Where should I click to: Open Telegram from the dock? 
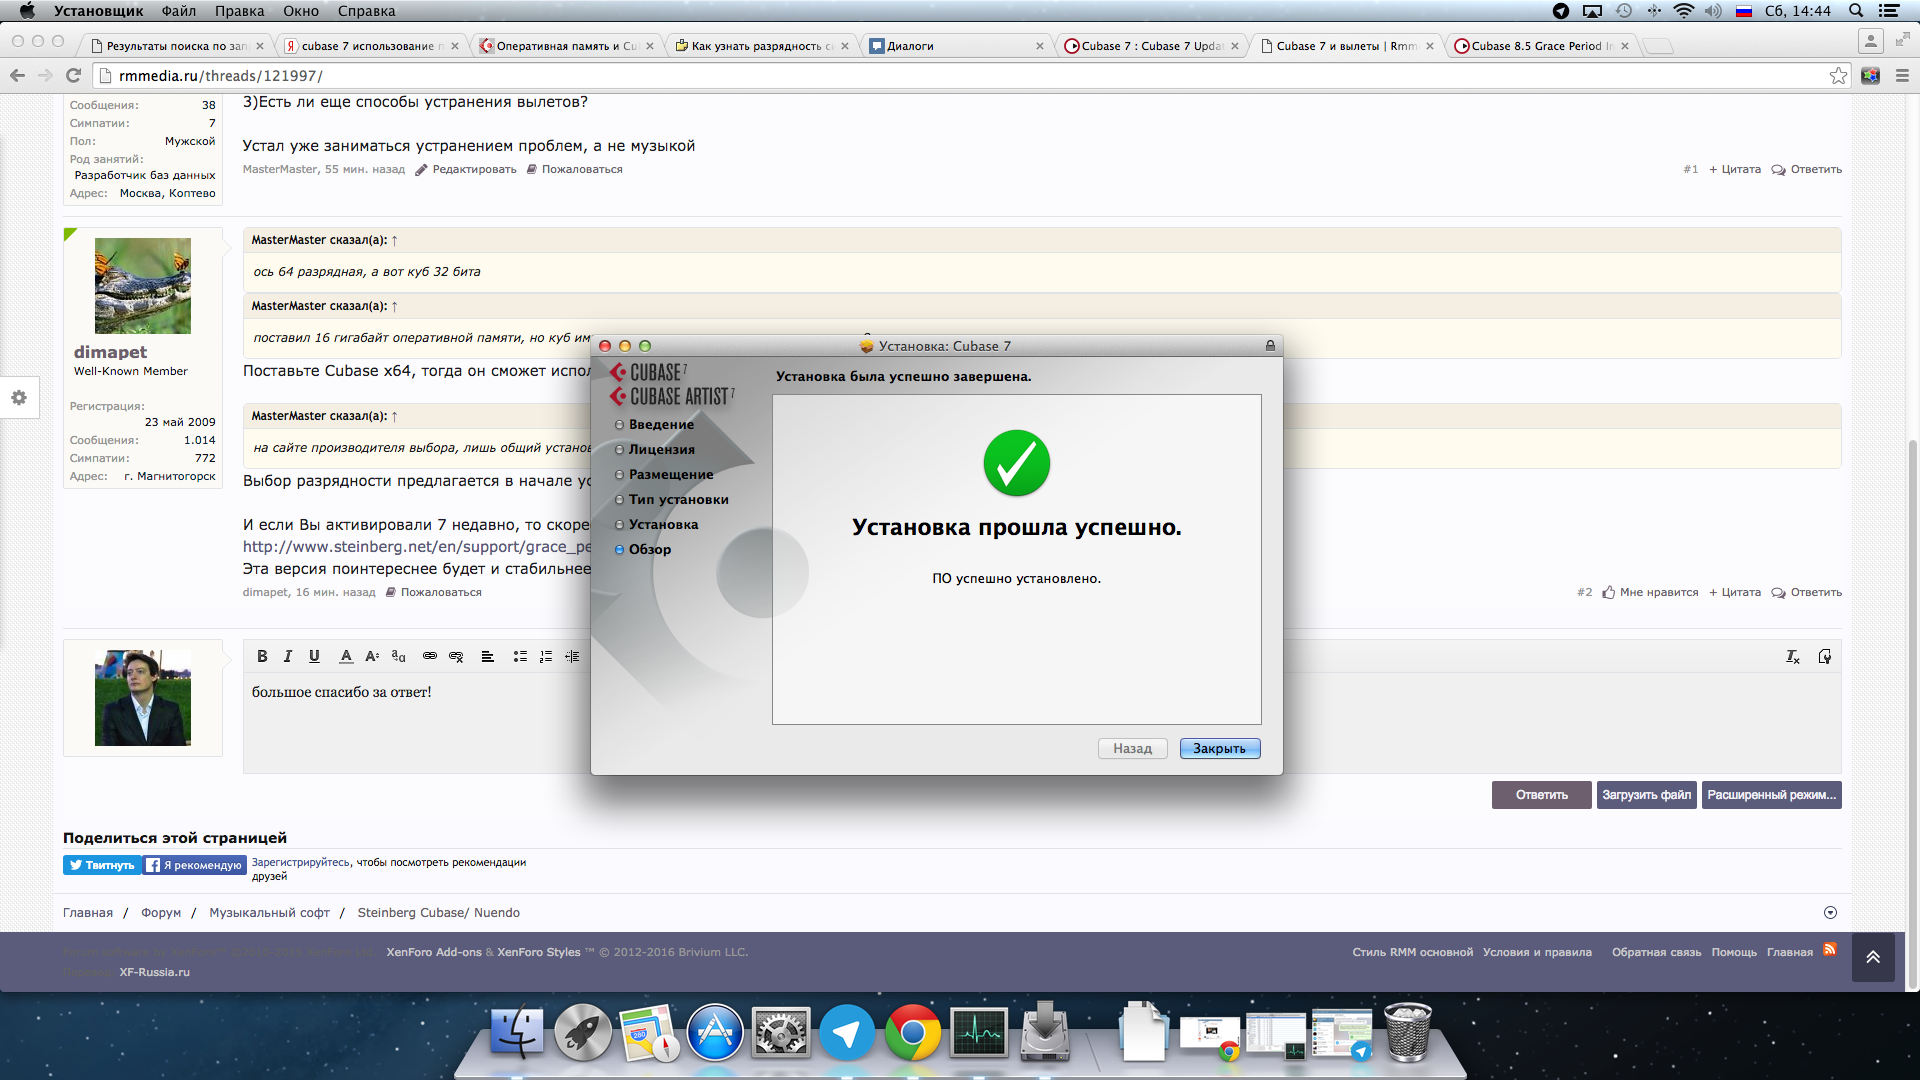click(846, 1033)
